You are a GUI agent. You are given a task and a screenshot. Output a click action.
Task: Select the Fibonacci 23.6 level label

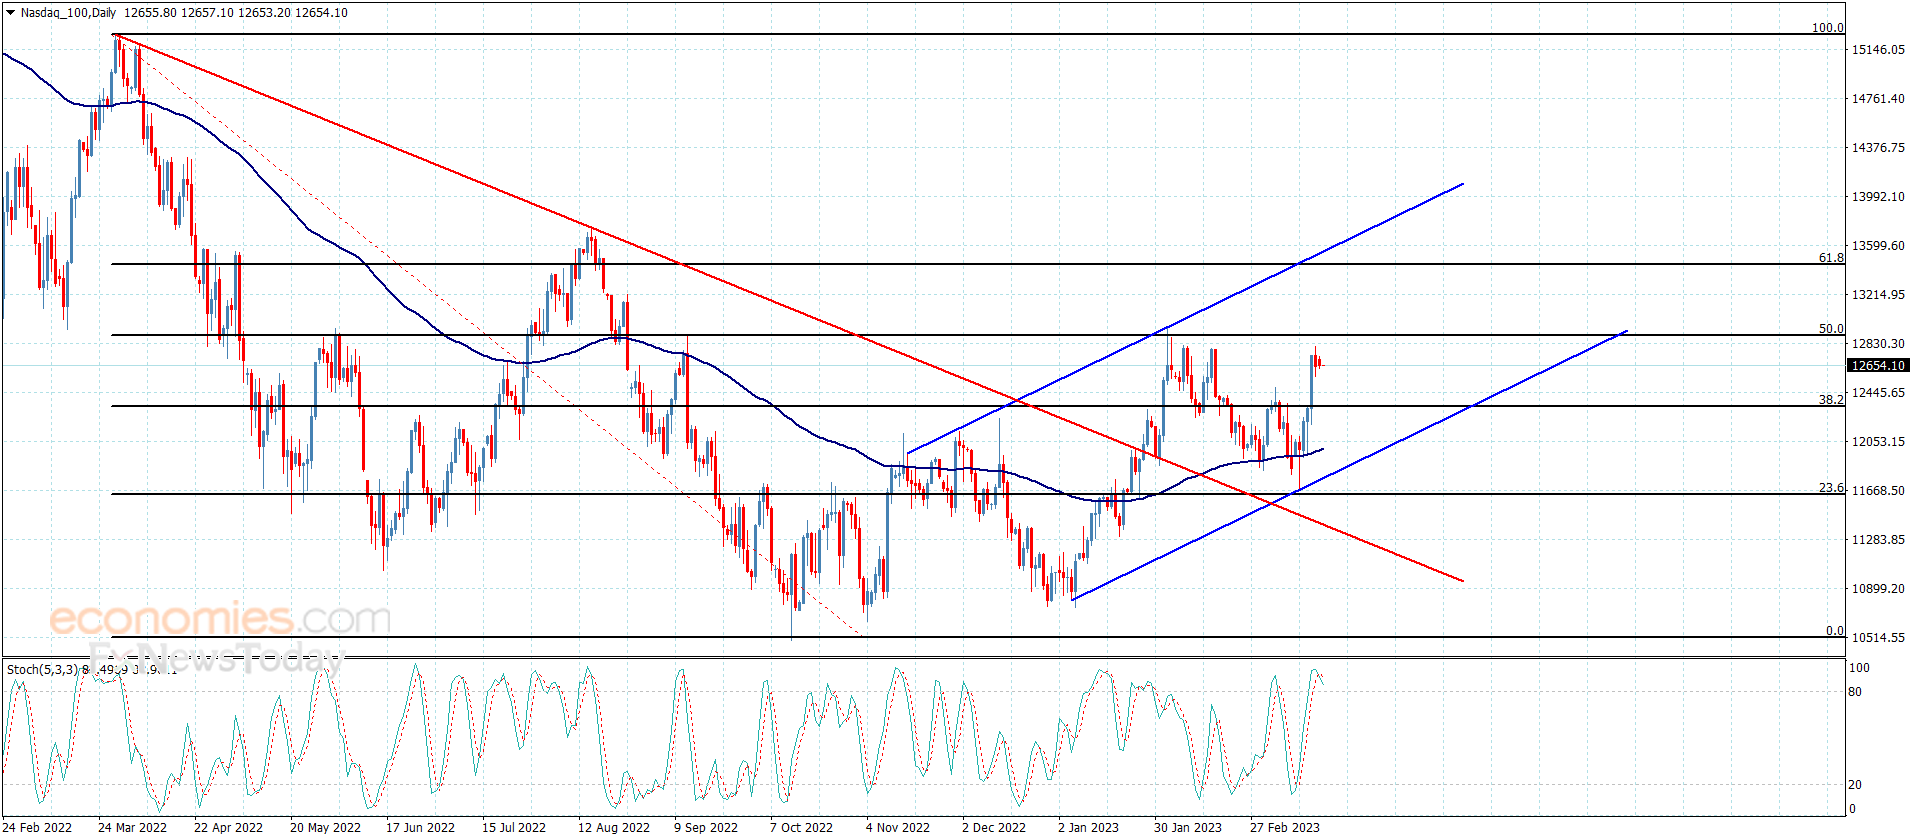tap(1831, 489)
